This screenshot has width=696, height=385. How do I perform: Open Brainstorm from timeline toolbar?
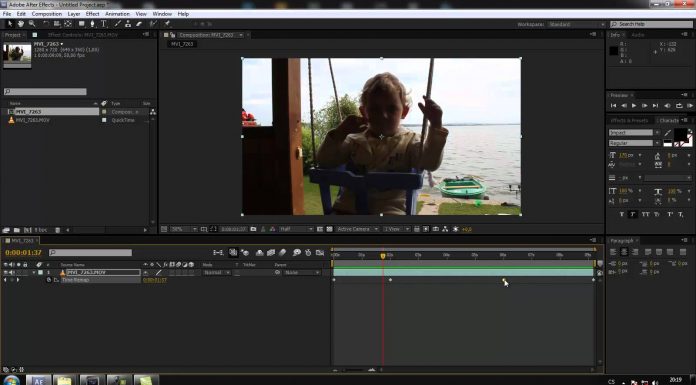[297, 253]
